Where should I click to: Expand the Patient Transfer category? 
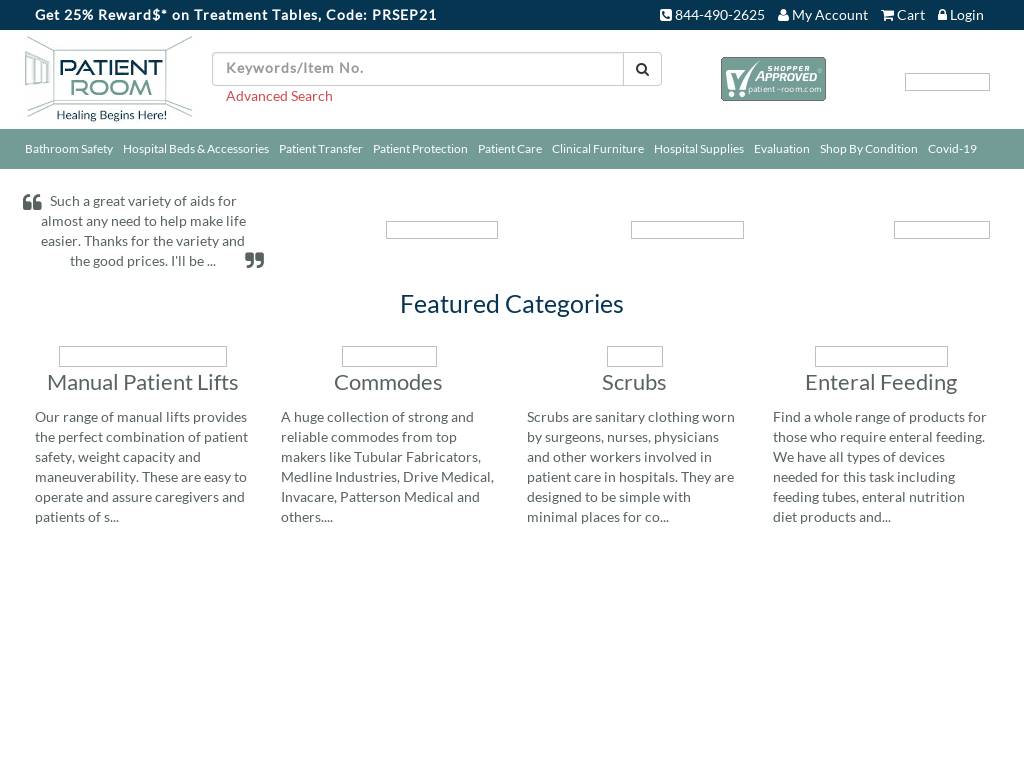pyautogui.click(x=321, y=149)
